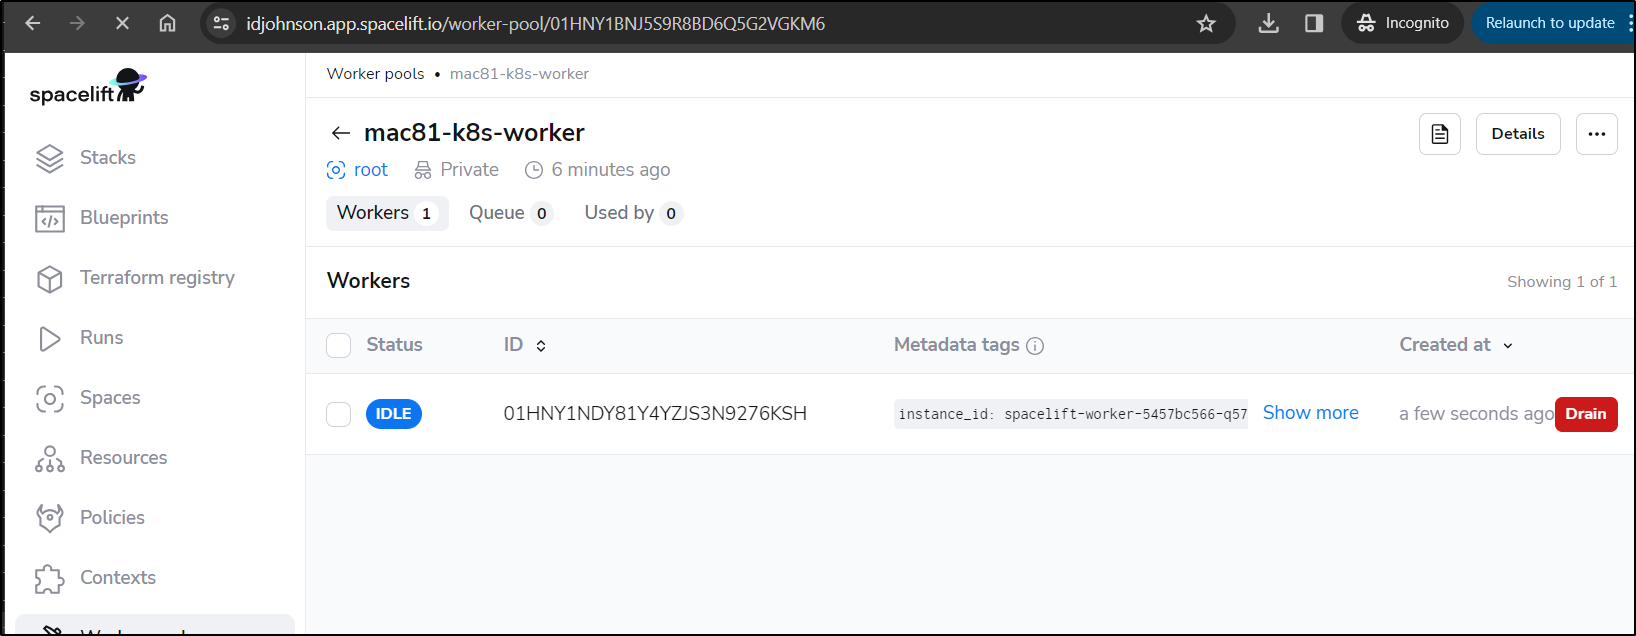Open the root space link
The width and height of the screenshot is (1636, 636).
coord(357,170)
